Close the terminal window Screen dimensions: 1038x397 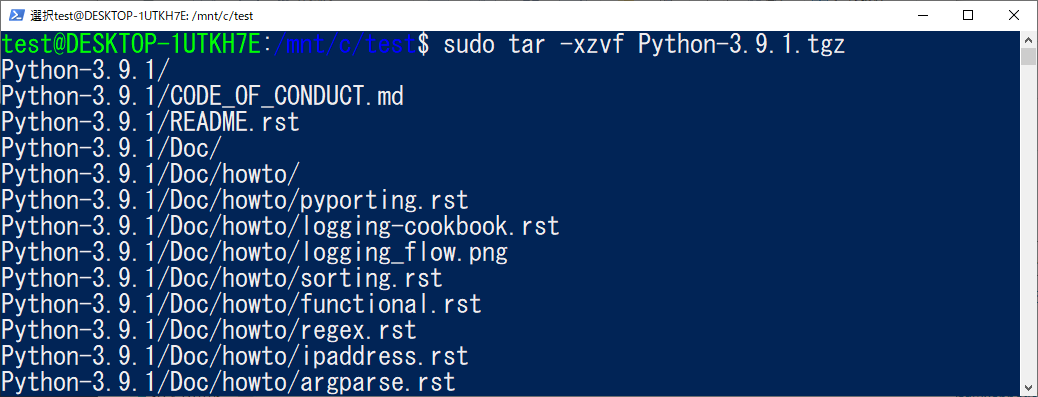pos(1014,15)
